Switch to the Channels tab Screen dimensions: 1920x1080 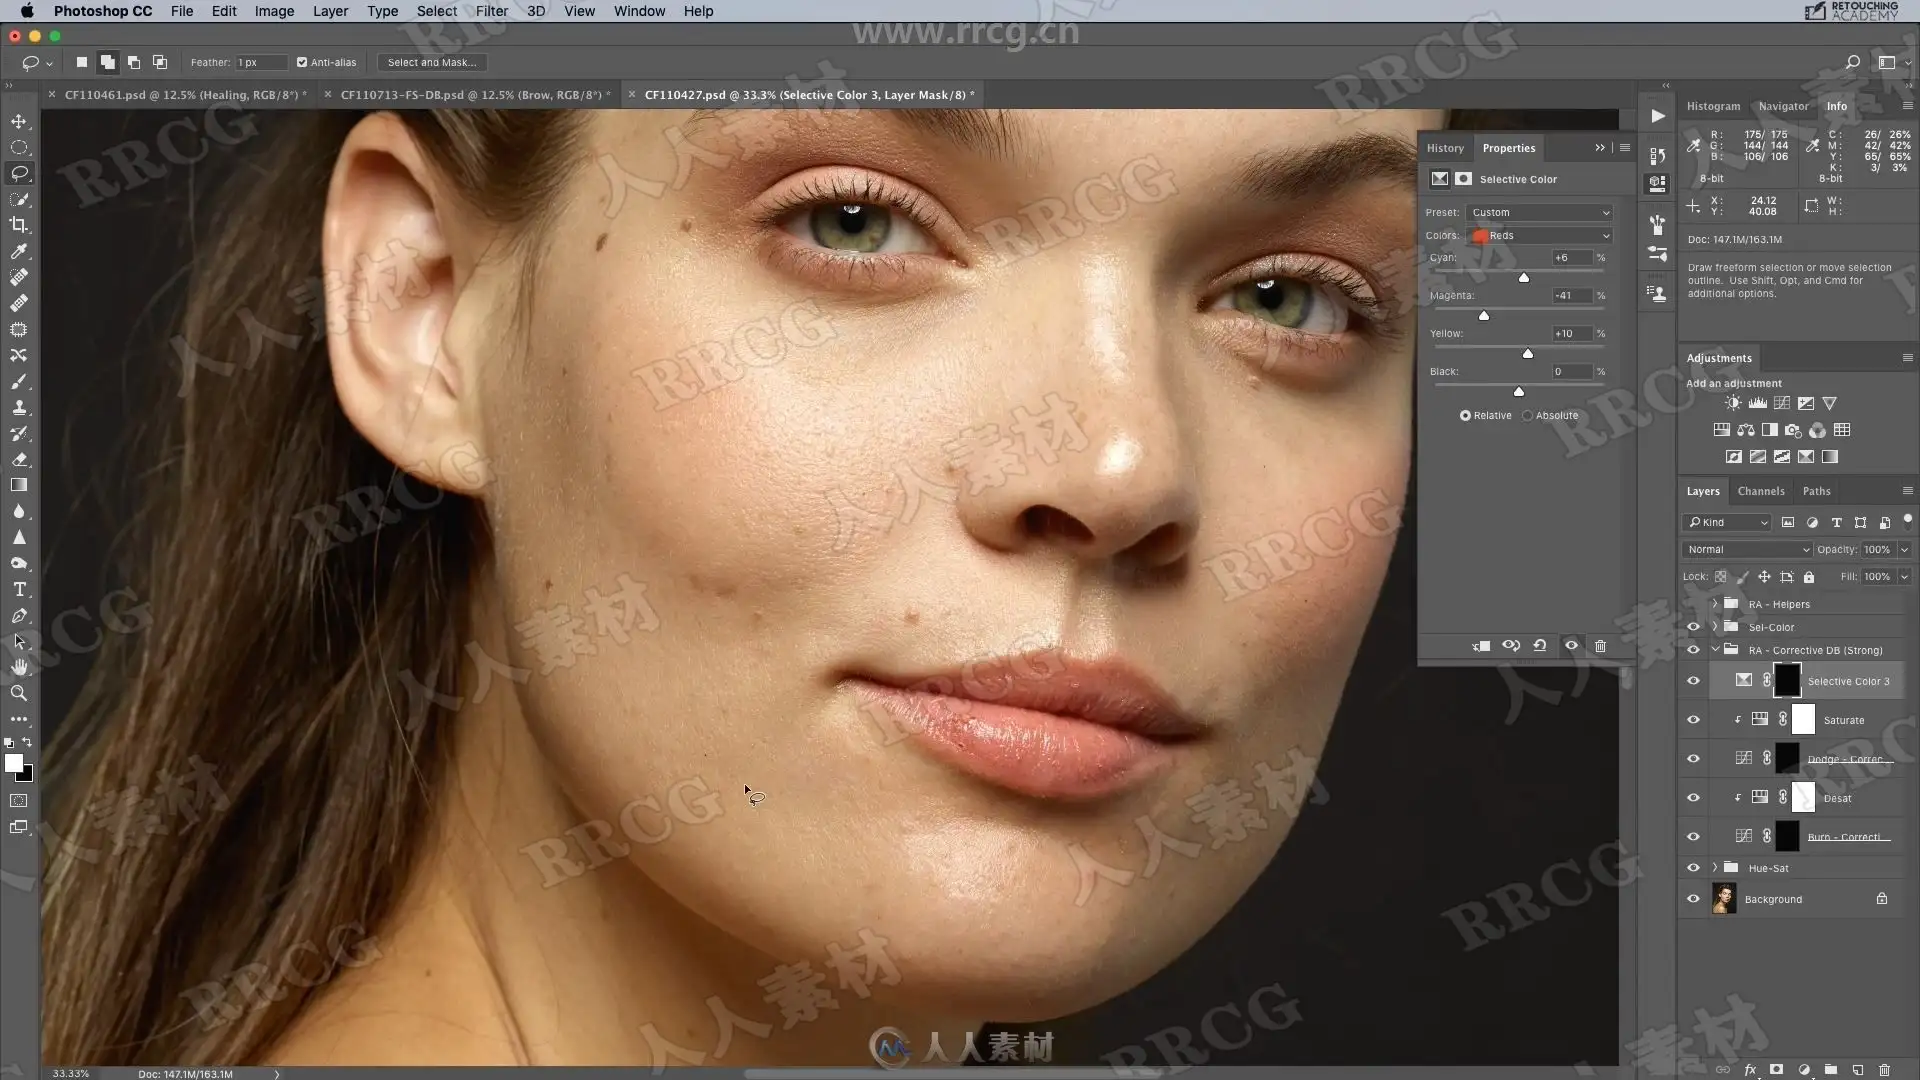1760,491
